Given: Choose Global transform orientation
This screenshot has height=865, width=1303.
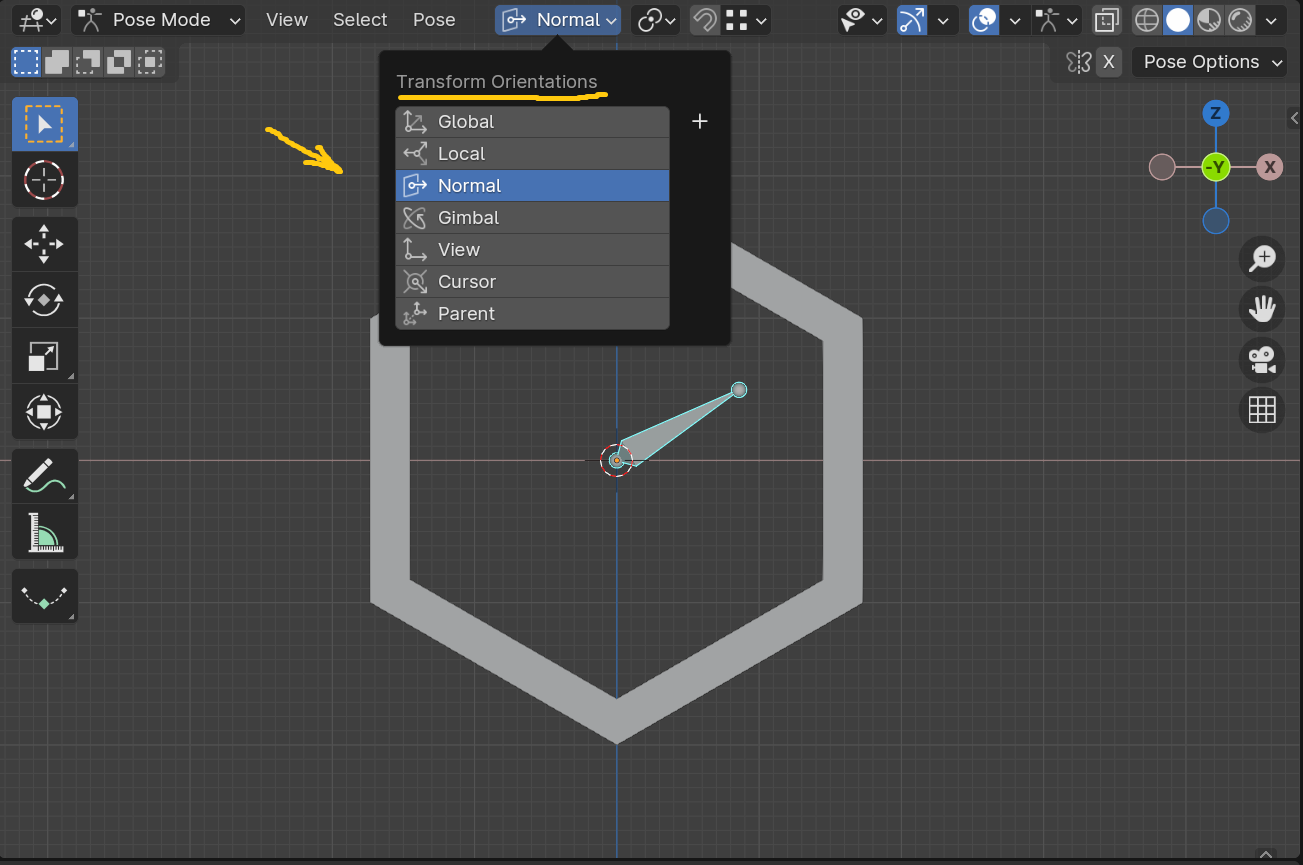Looking at the screenshot, I should click(x=533, y=122).
